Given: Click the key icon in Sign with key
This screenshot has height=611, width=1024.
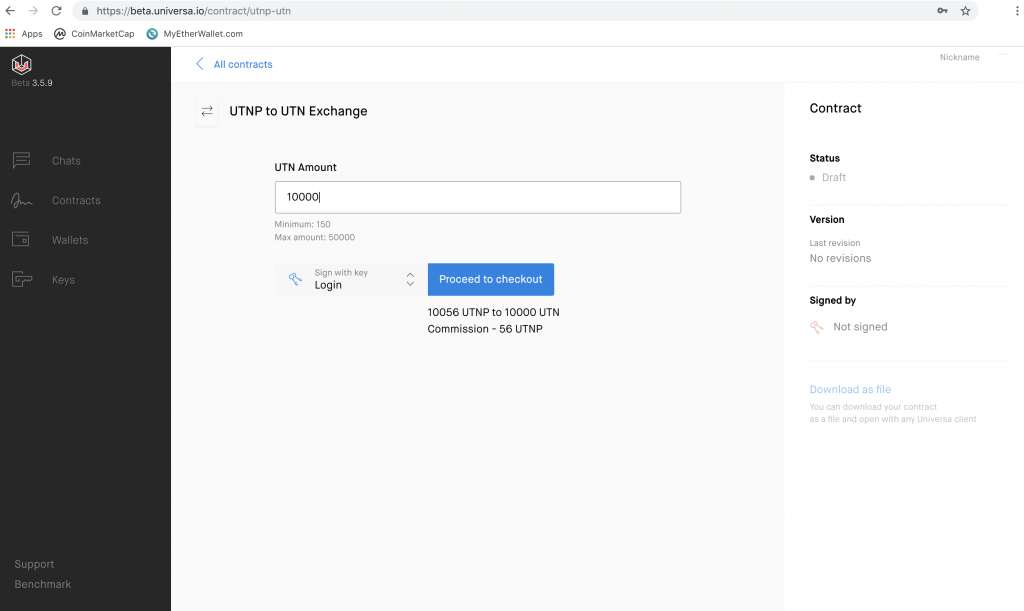Looking at the screenshot, I should [x=295, y=279].
